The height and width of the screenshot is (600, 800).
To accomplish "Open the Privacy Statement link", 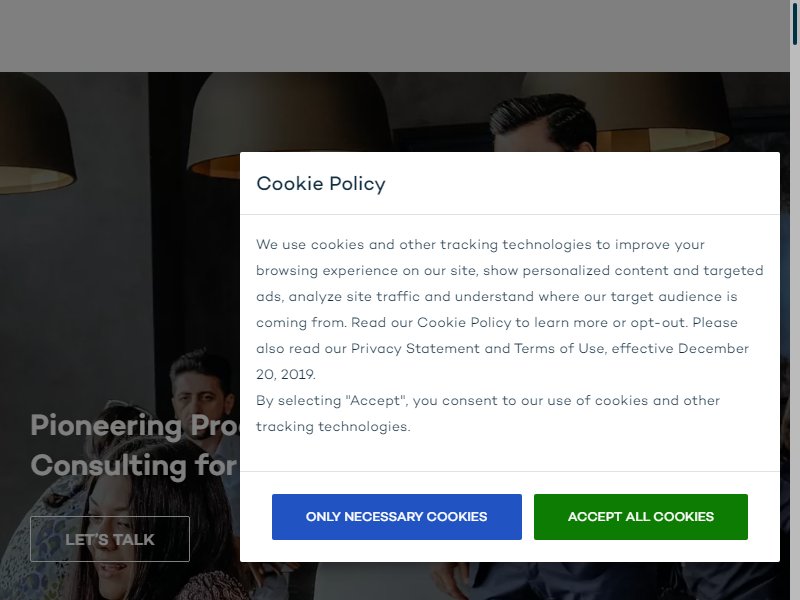I will 415,348.
